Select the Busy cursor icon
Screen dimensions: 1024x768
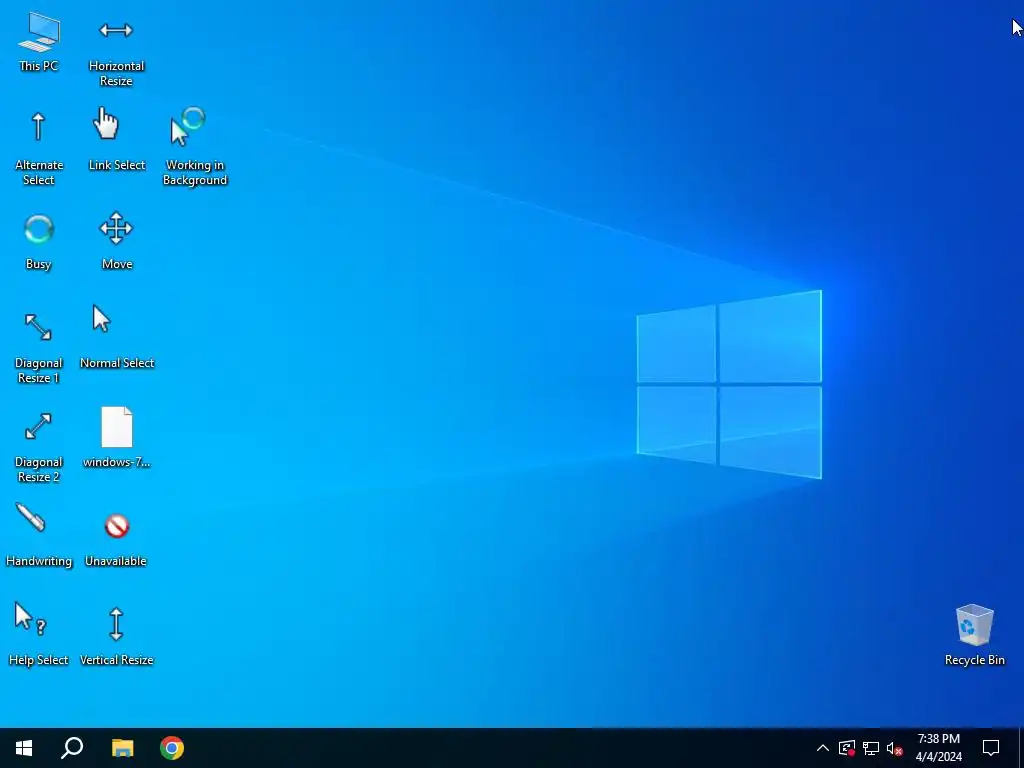pos(39,229)
